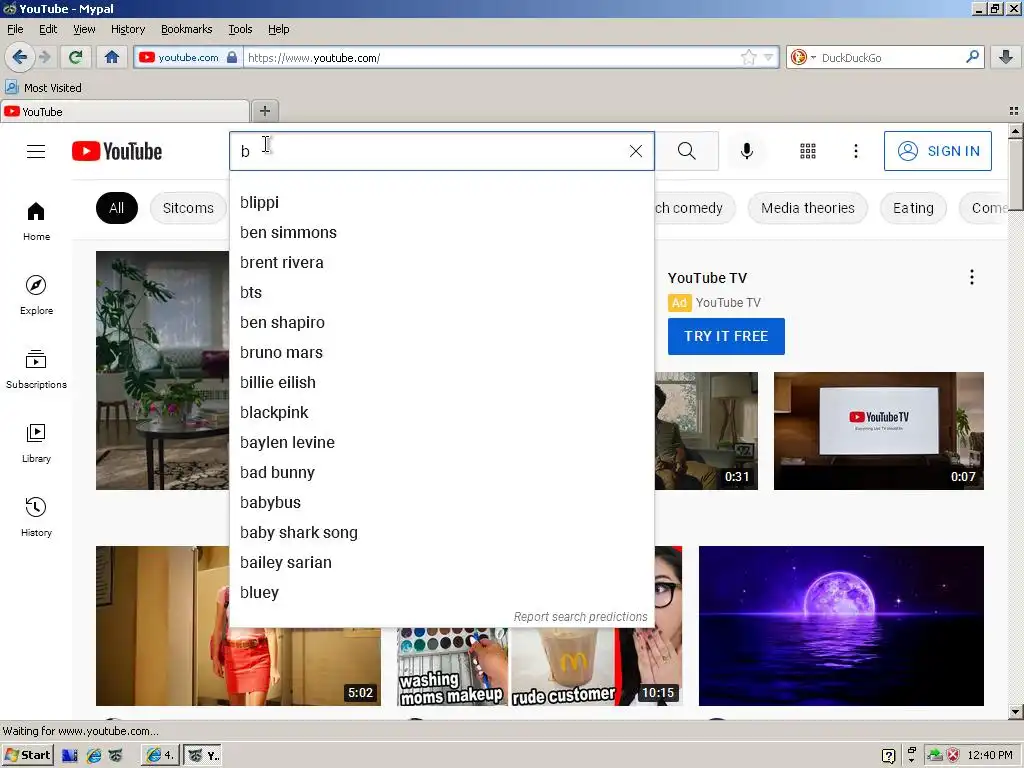Open the YouTube TV 0:07 video thumbnail
1024x768 pixels.
pyautogui.click(x=878, y=431)
